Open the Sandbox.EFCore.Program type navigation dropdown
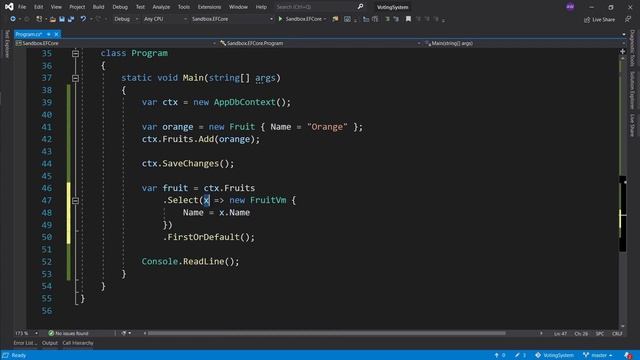The image size is (640, 360). pyautogui.click(x=320, y=43)
